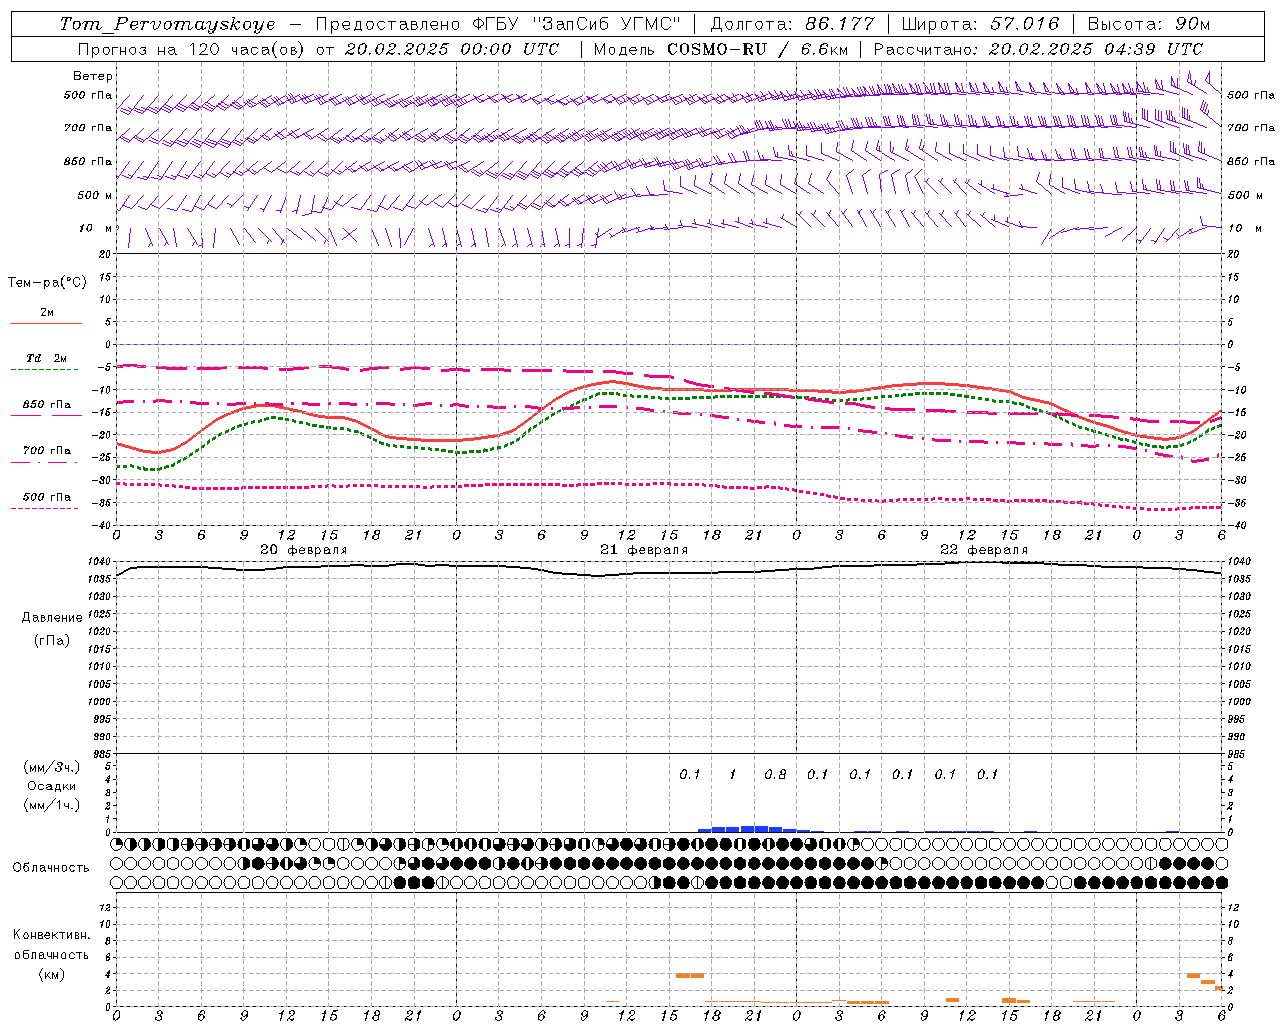
Task: Select the (гПа) unit under Давление
Action: pyautogui.click(x=52, y=640)
